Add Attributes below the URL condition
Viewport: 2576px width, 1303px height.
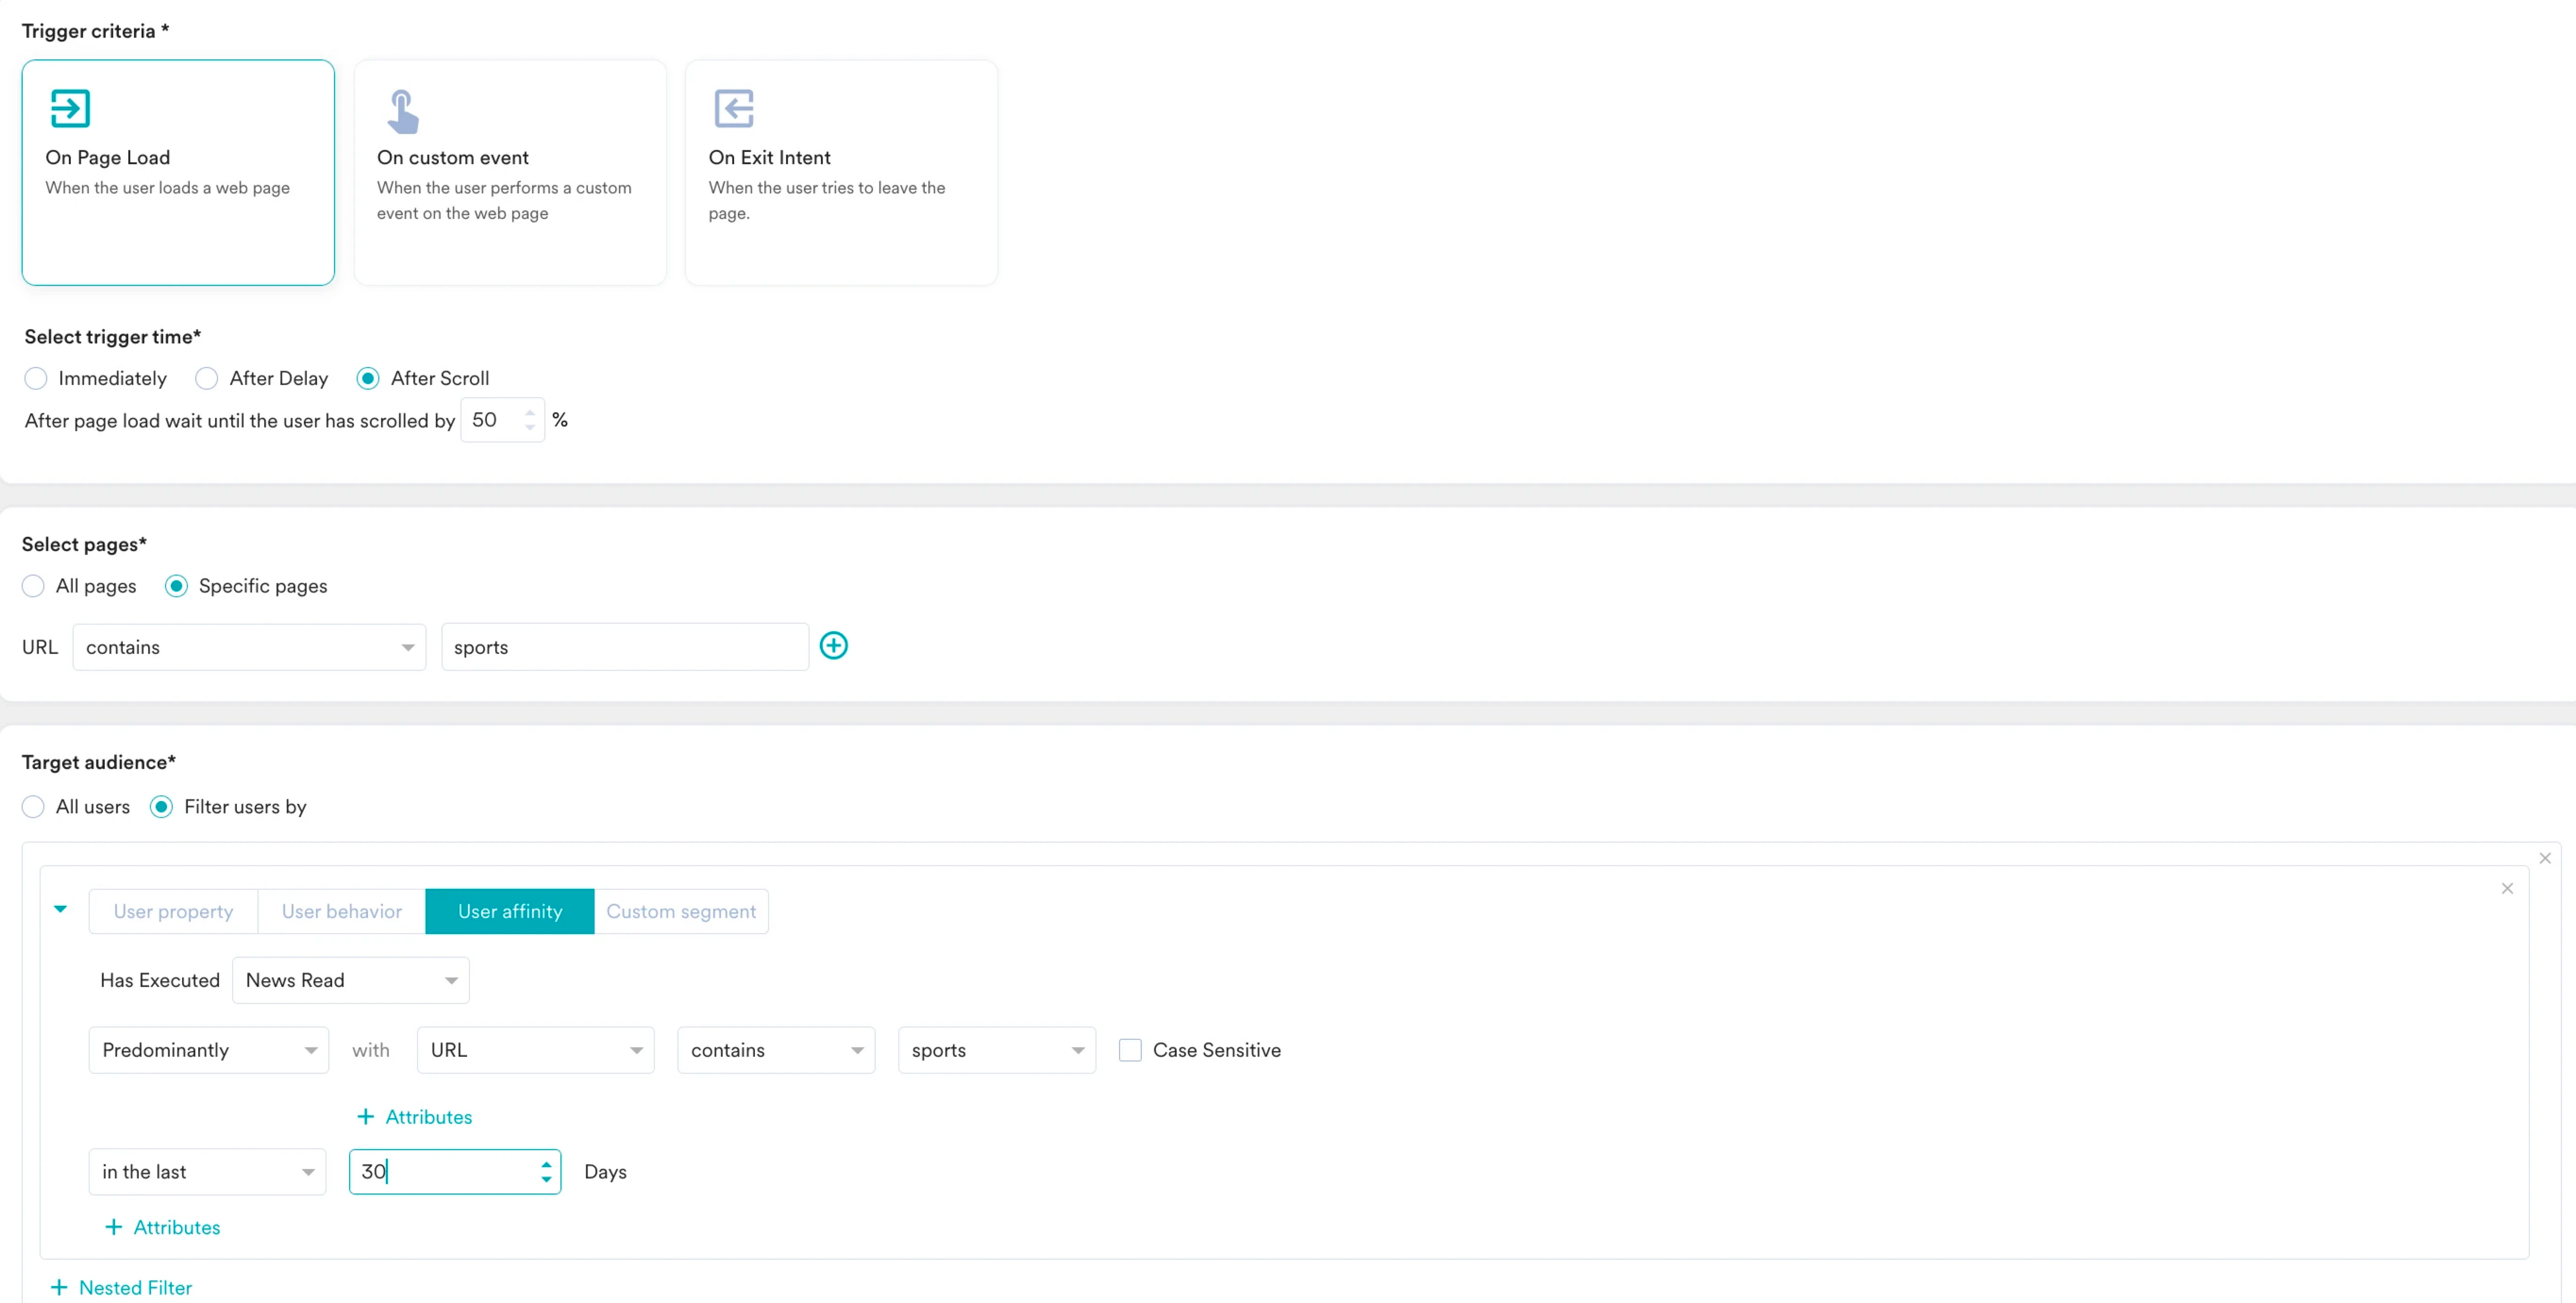pyautogui.click(x=415, y=1117)
